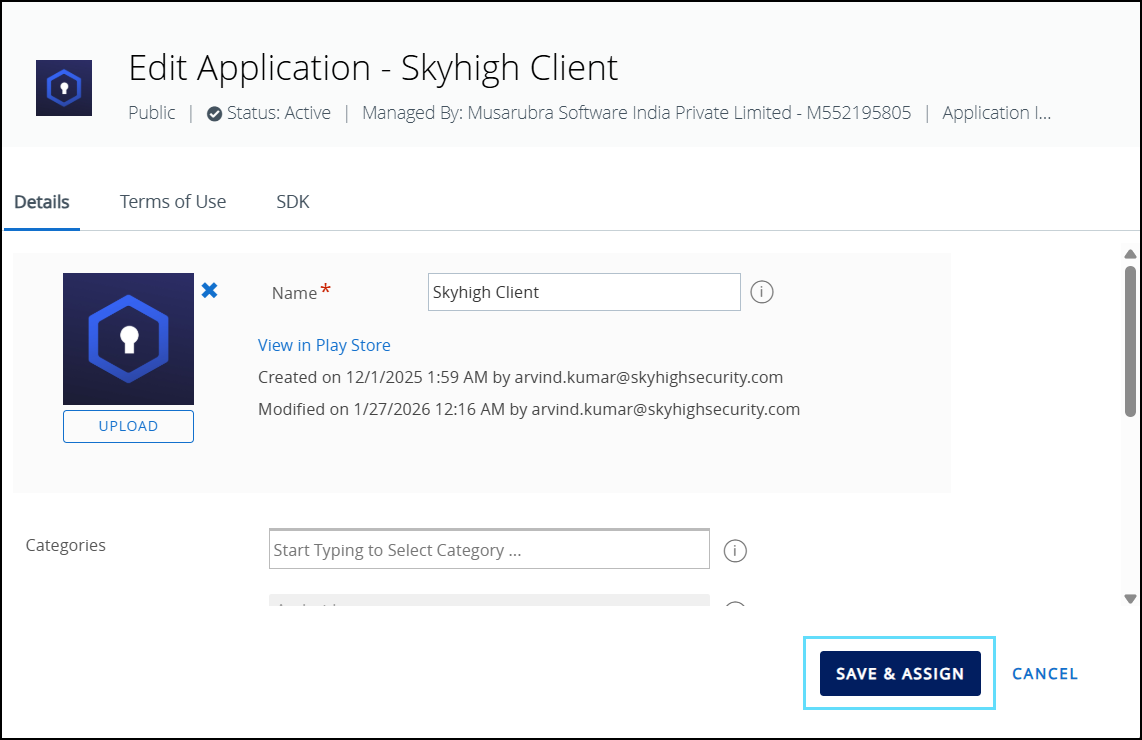The width and height of the screenshot is (1142, 740).
Task: Click the truncated Application I... header text
Action: (x=996, y=113)
